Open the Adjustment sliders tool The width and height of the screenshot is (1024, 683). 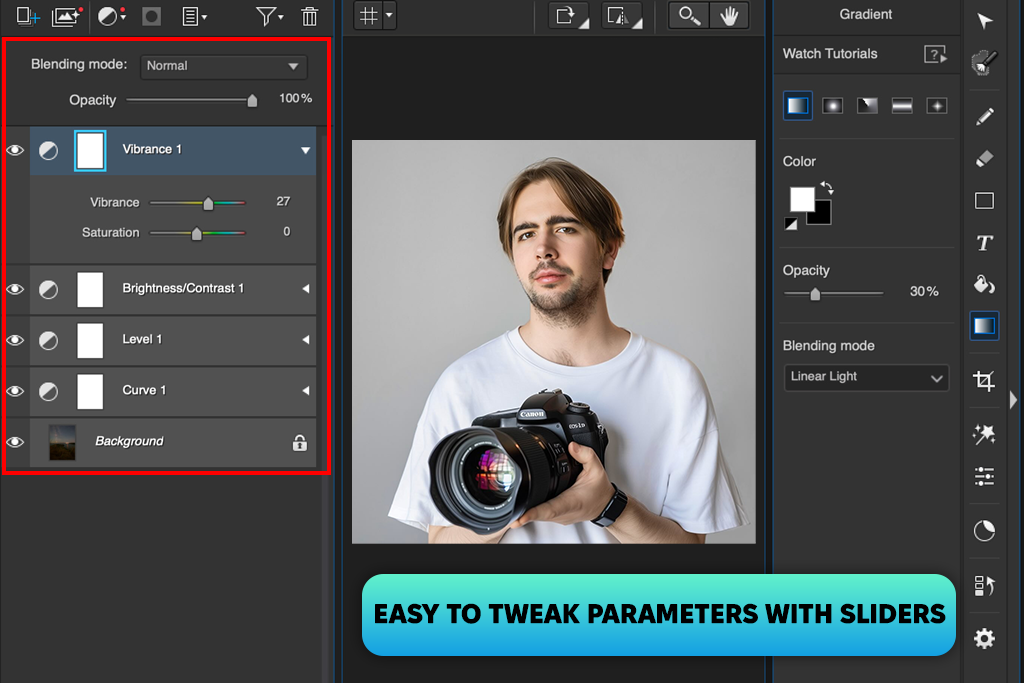(984, 476)
